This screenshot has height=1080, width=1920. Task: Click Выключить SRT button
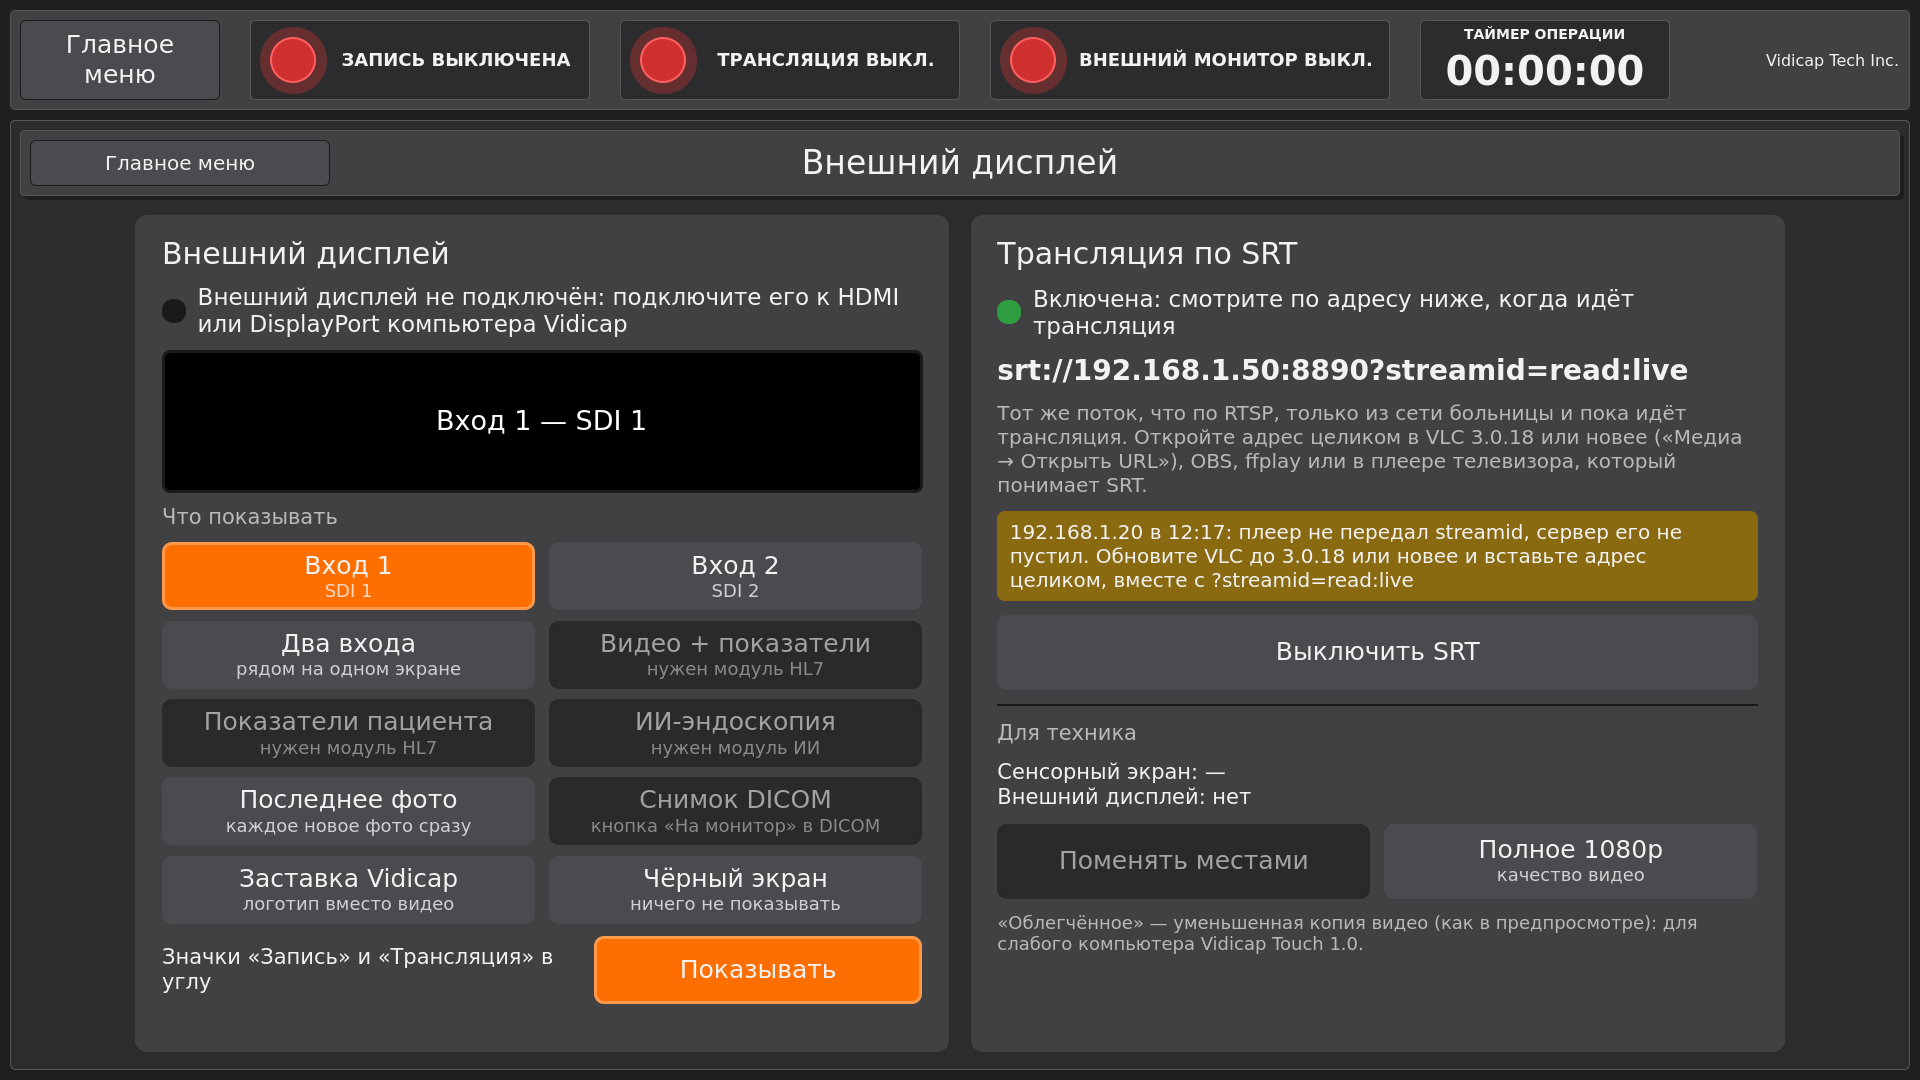point(1377,652)
